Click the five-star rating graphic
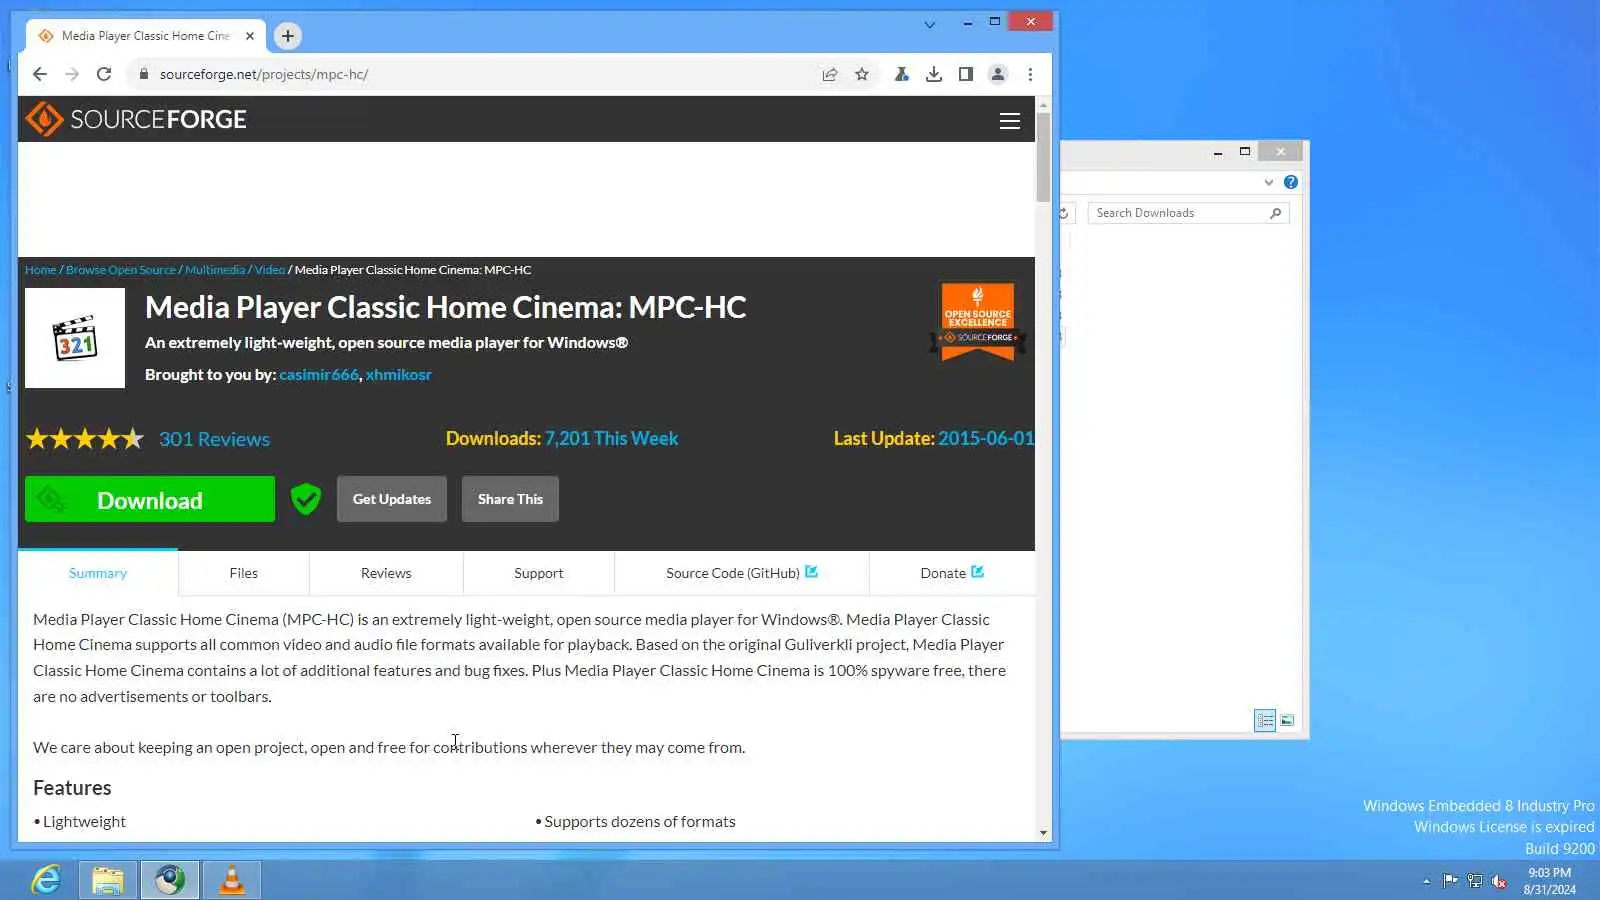 tap(85, 439)
